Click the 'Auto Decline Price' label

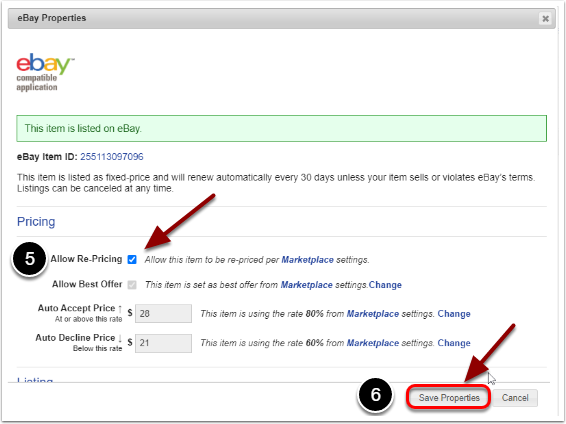(75, 338)
